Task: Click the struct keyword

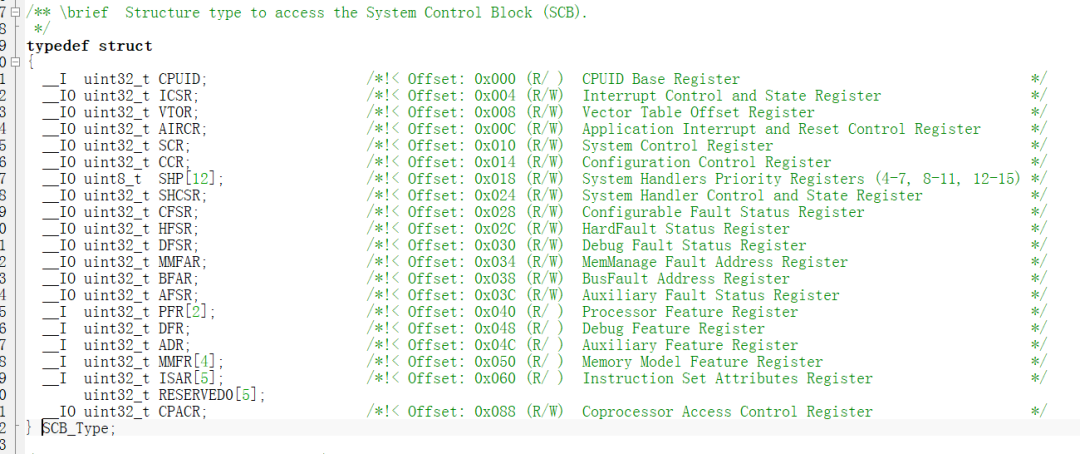Action: pos(125,46)
